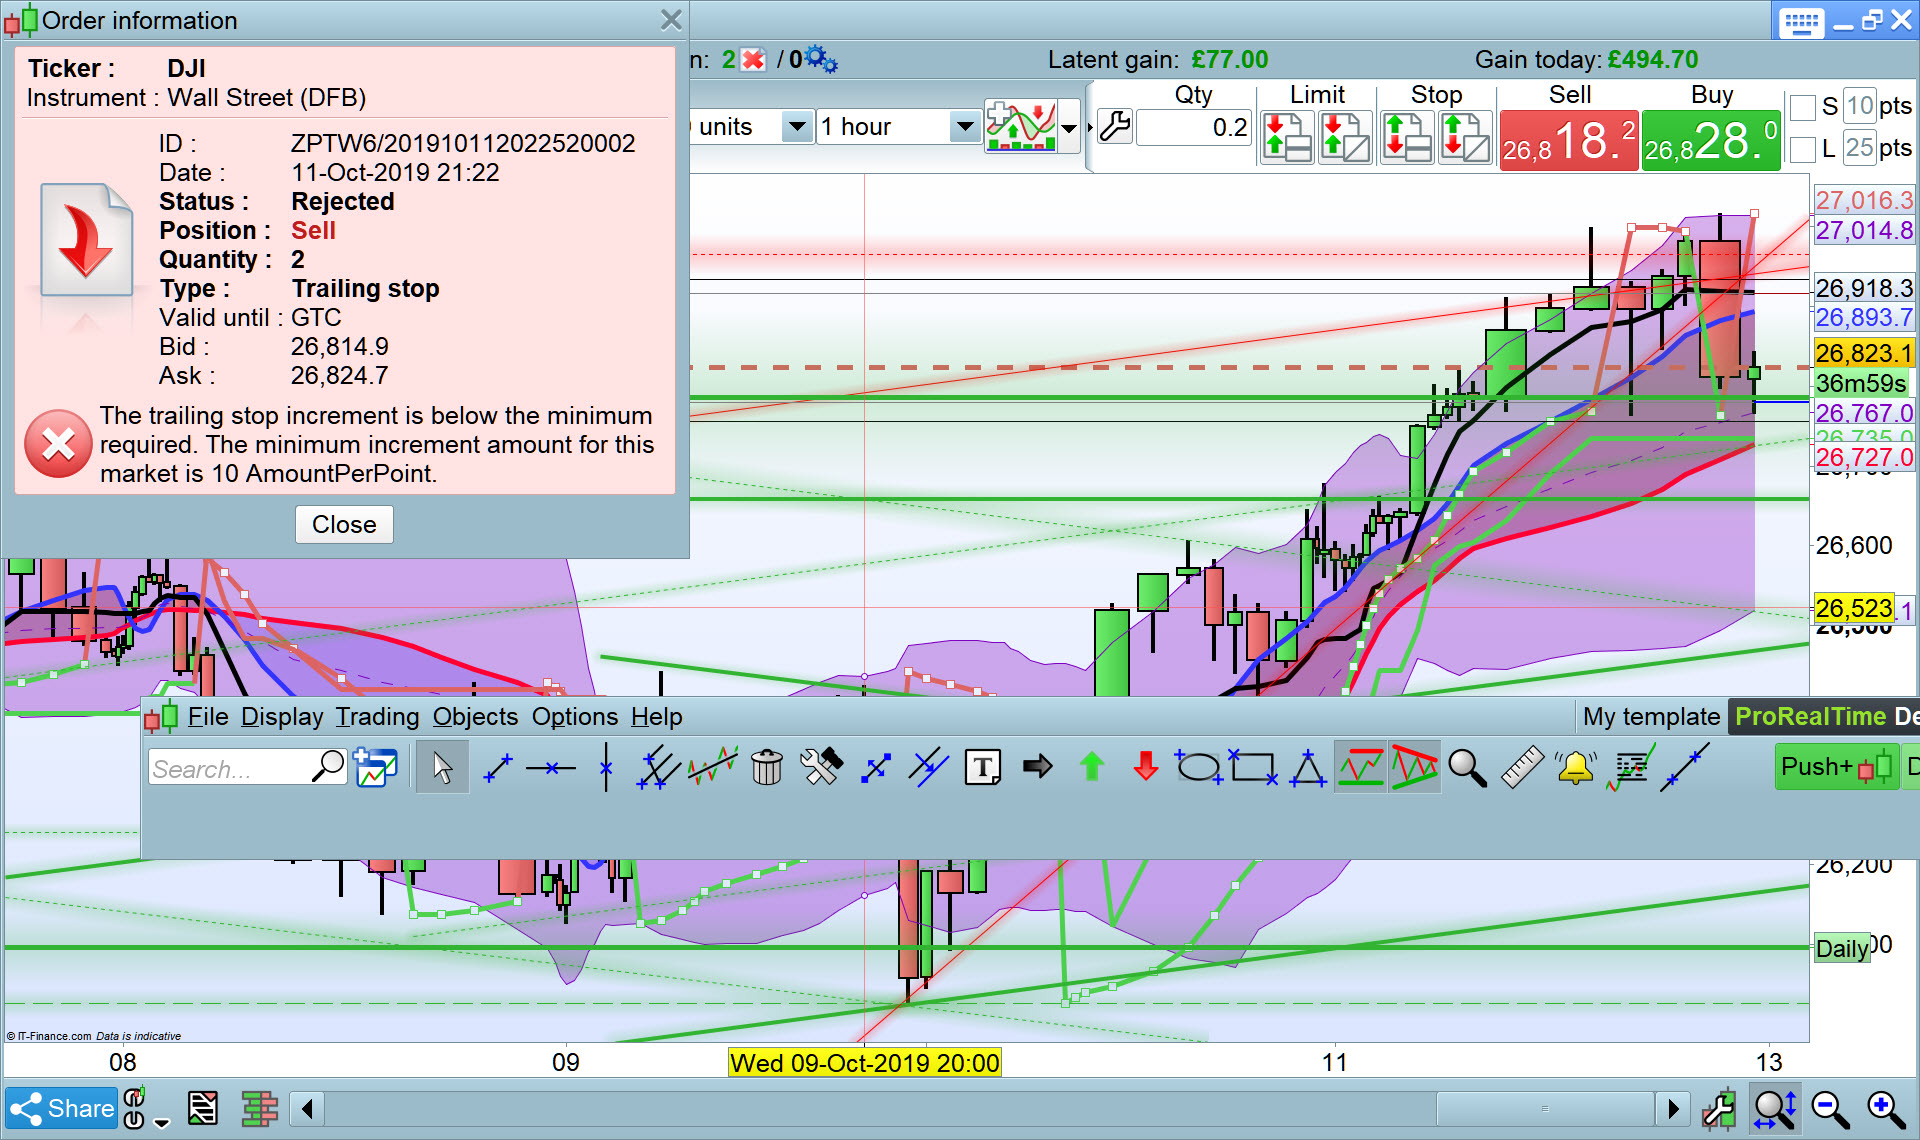The image size is (1920, 1140).
Task: Open the Objects menu
Action: coord(475,717)
